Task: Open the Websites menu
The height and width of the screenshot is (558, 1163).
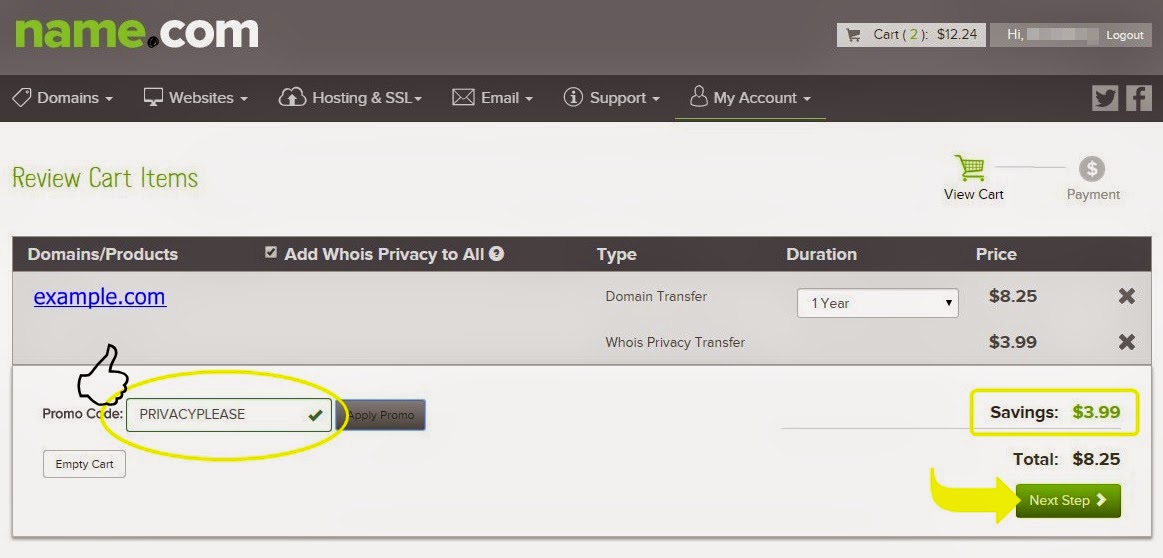Action: click(195, 98)
